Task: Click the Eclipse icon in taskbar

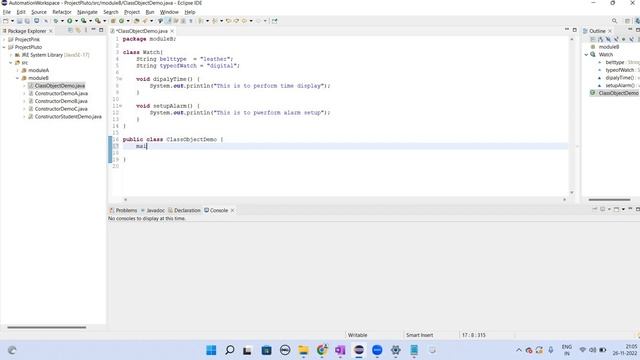Action: [359, 350]
